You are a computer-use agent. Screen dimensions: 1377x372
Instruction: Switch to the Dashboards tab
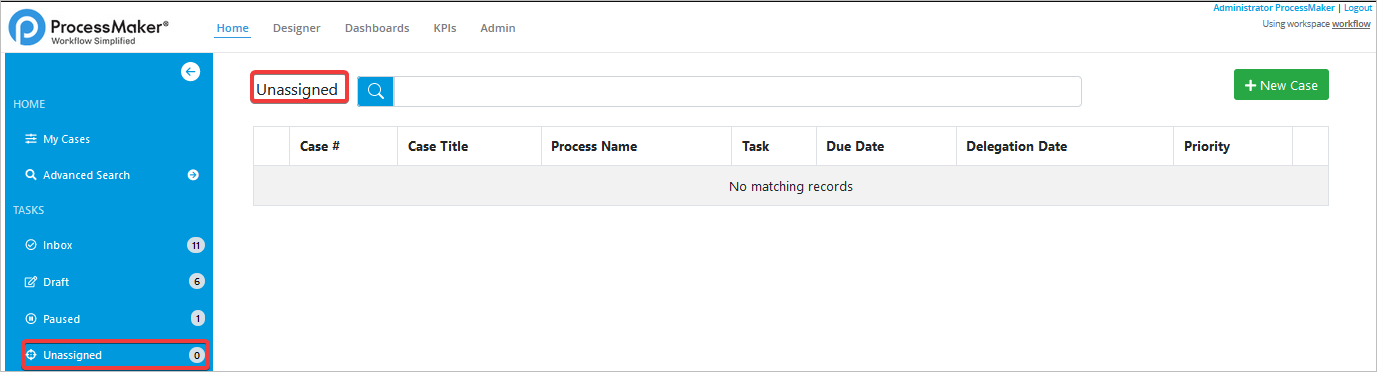377,28
